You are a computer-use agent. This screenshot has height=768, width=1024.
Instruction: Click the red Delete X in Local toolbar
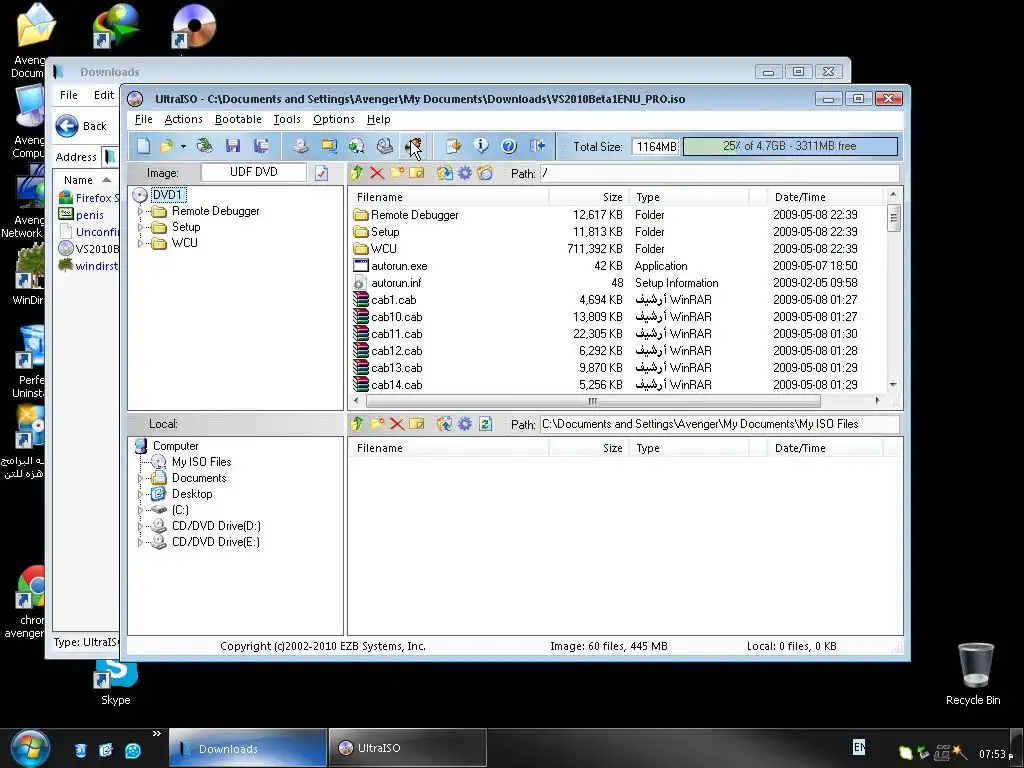click(x=396, y=424)
